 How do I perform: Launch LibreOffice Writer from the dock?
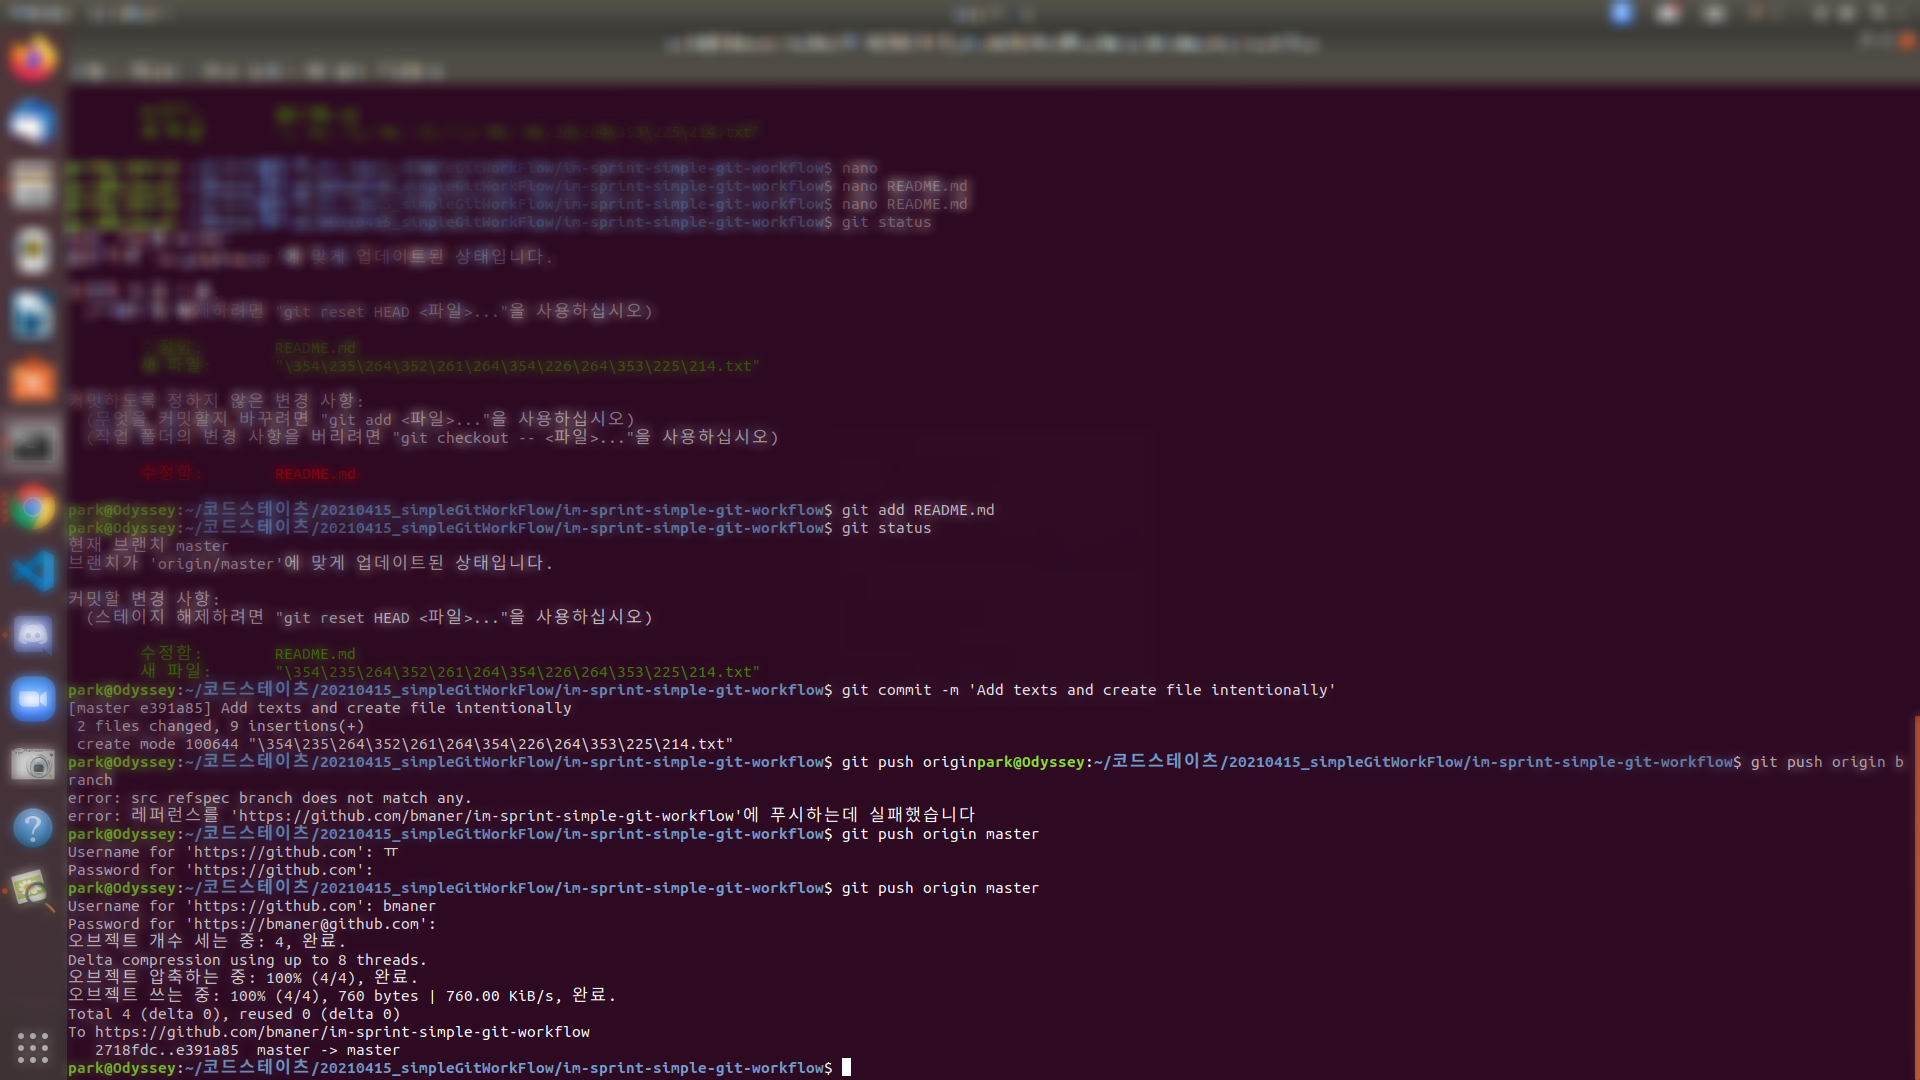pos(33,315)
